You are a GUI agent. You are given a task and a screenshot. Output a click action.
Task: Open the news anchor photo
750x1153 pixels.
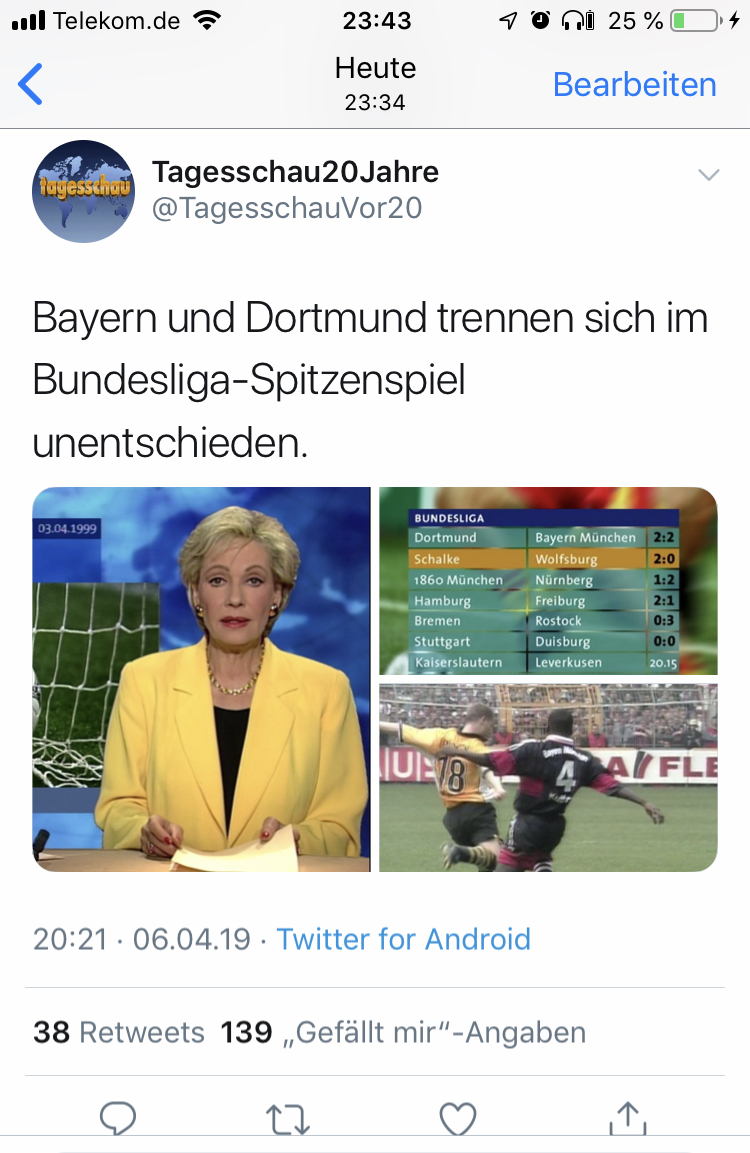click(201, 679)
